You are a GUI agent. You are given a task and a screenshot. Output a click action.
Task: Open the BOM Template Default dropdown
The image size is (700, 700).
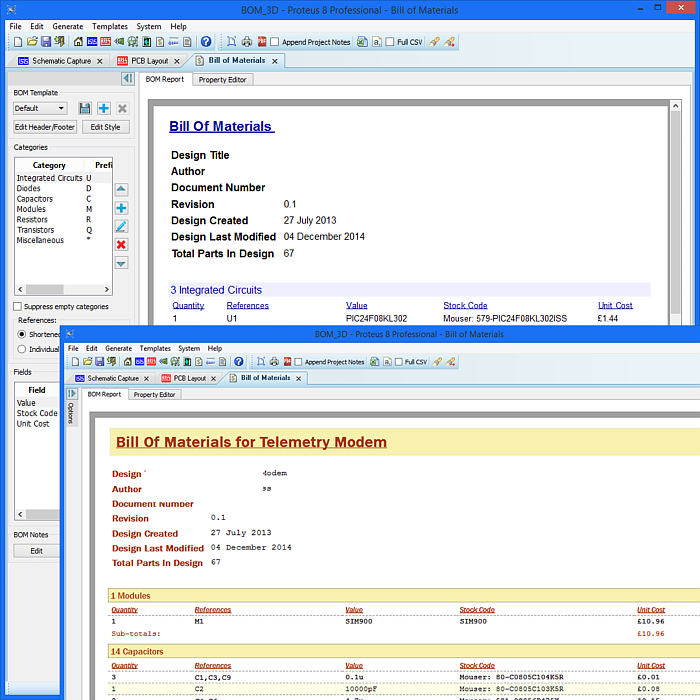pyautogui.click(x=40, y=108)
